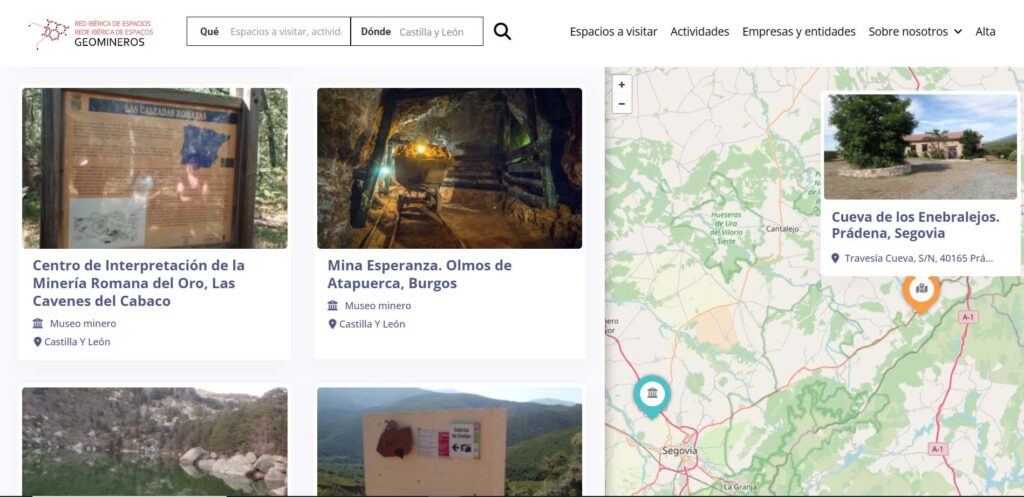
Task: Zoom out on the map
Action: (x=622, y=104)
